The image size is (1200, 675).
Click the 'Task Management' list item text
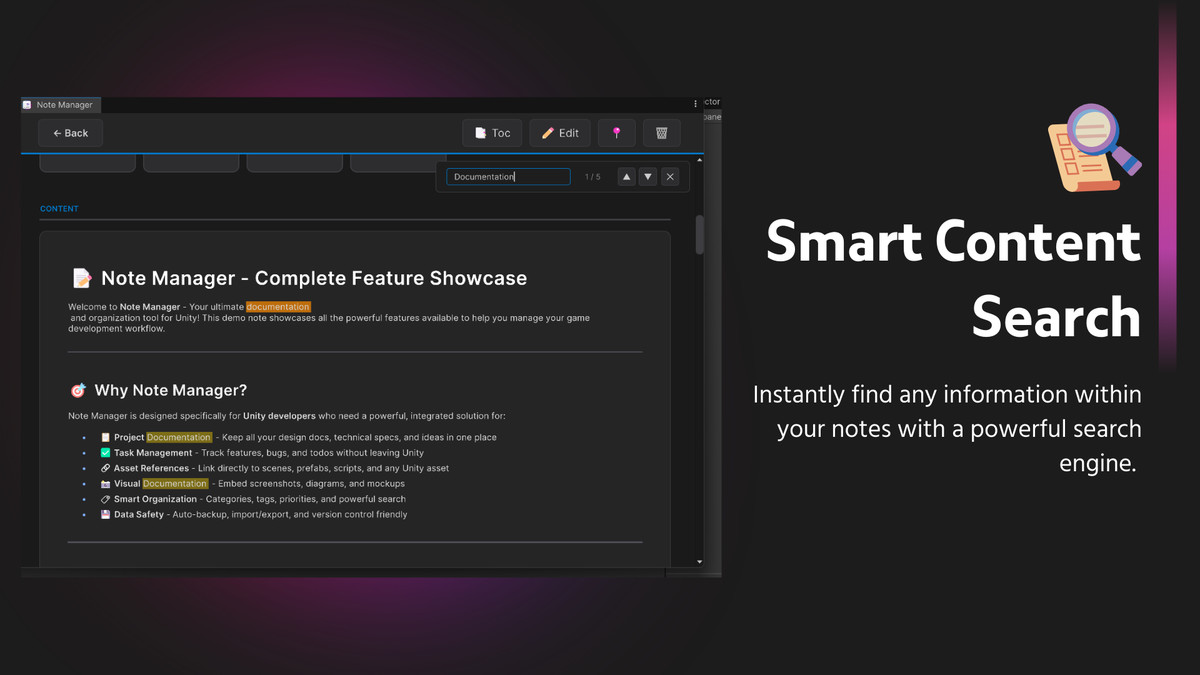(x=153, y=453)
